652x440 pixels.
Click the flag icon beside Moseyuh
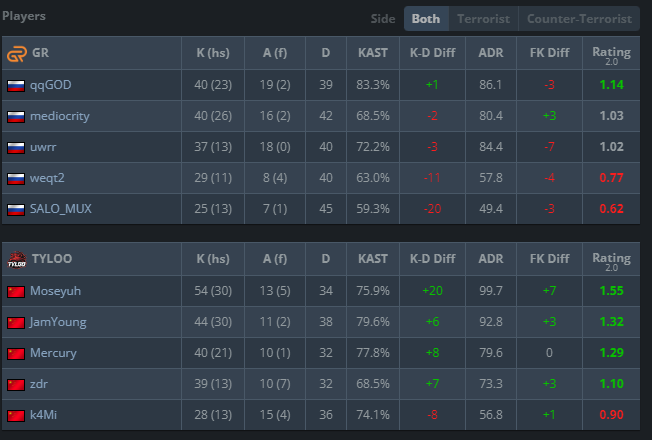click(x=16, y=291)
